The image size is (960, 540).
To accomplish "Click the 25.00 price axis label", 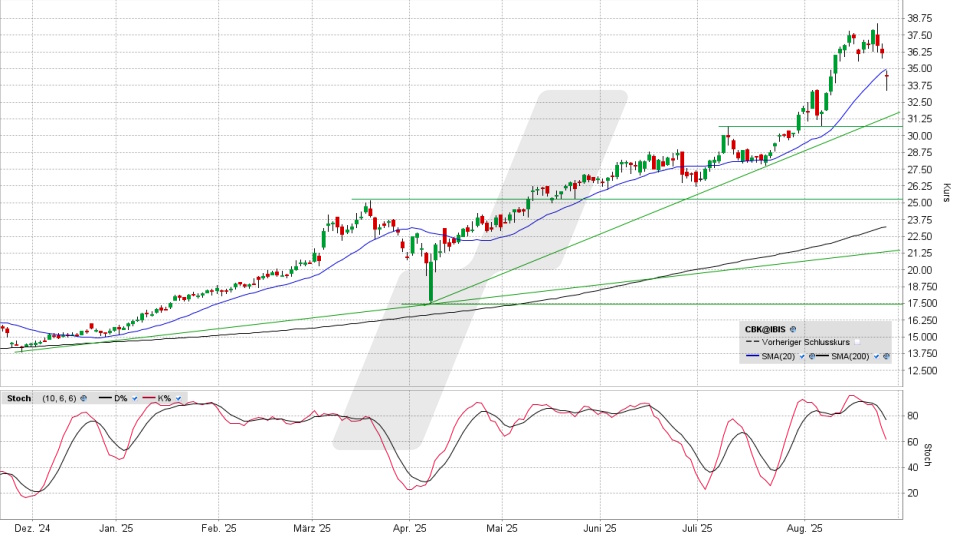I will coord(920,203).
